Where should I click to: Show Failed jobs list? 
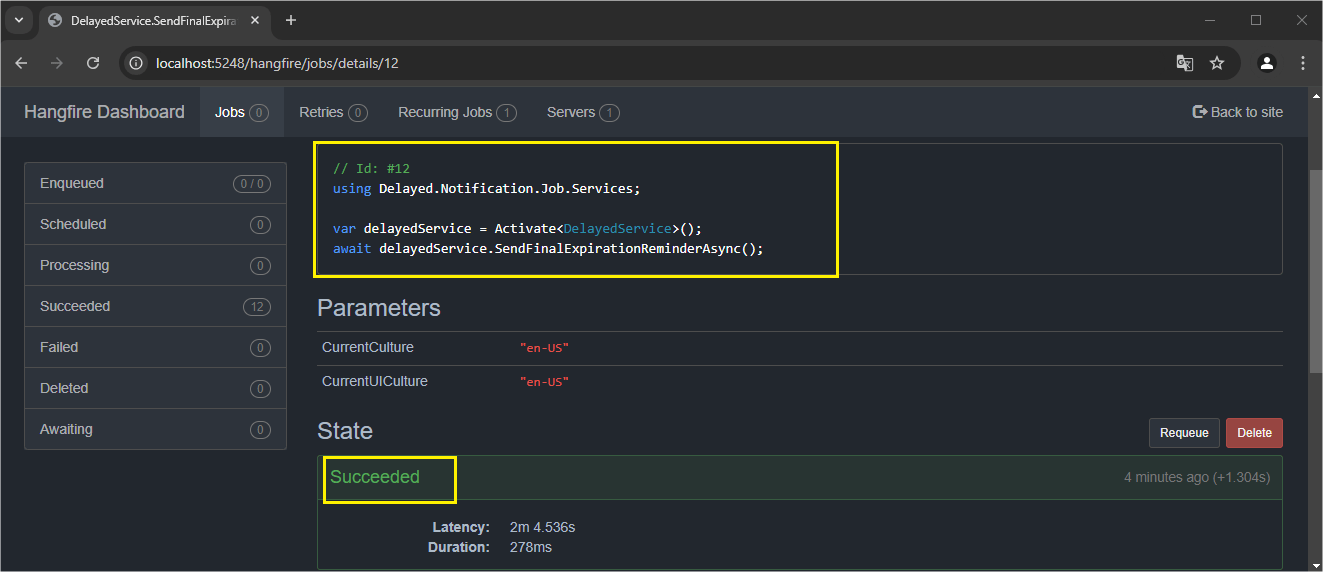155,347
